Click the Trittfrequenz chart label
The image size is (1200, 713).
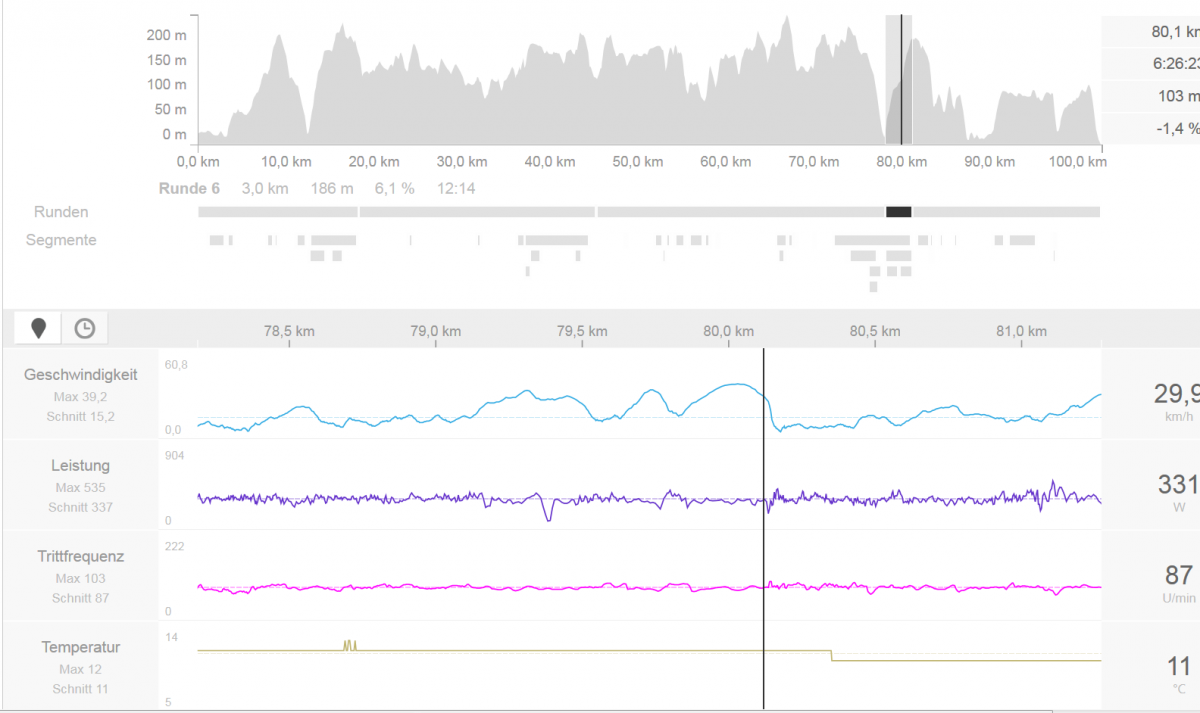click(81, 557)
